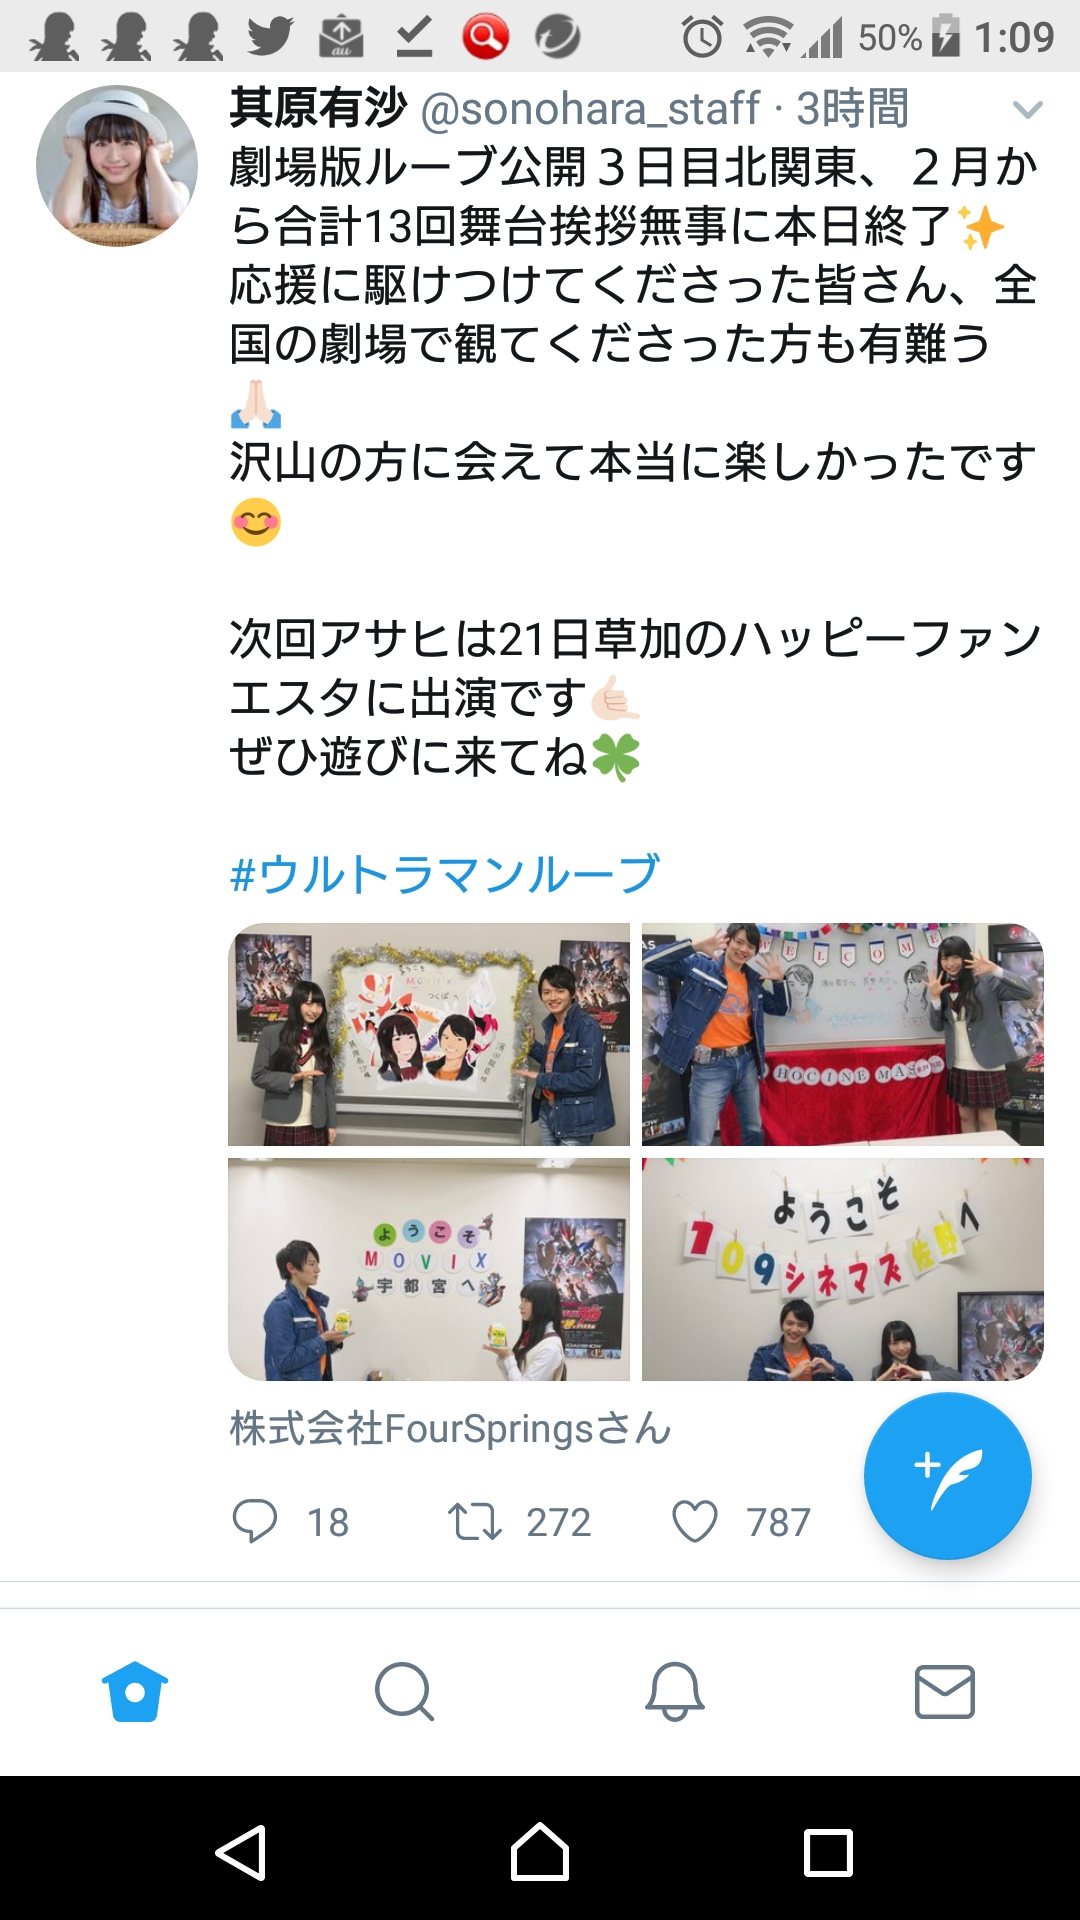
Task: Tap the Android recent apps square button
Action: click(x=828, y=1853)
